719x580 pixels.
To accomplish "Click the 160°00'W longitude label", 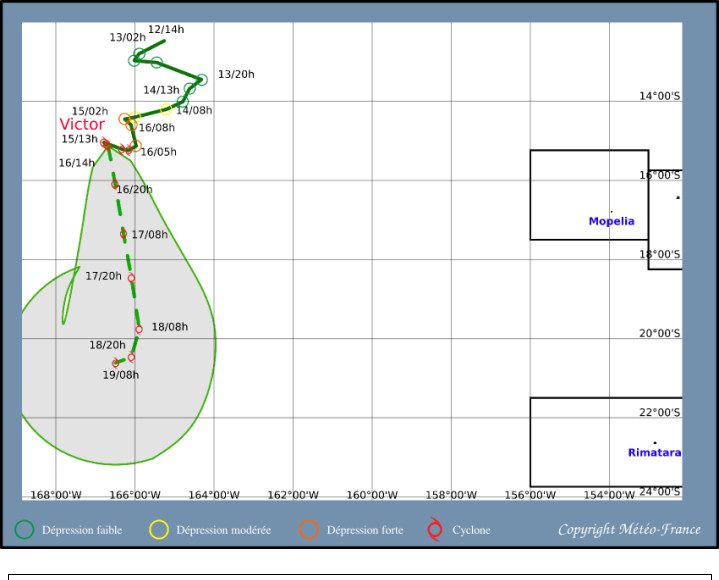I will (x=372, y=495).
